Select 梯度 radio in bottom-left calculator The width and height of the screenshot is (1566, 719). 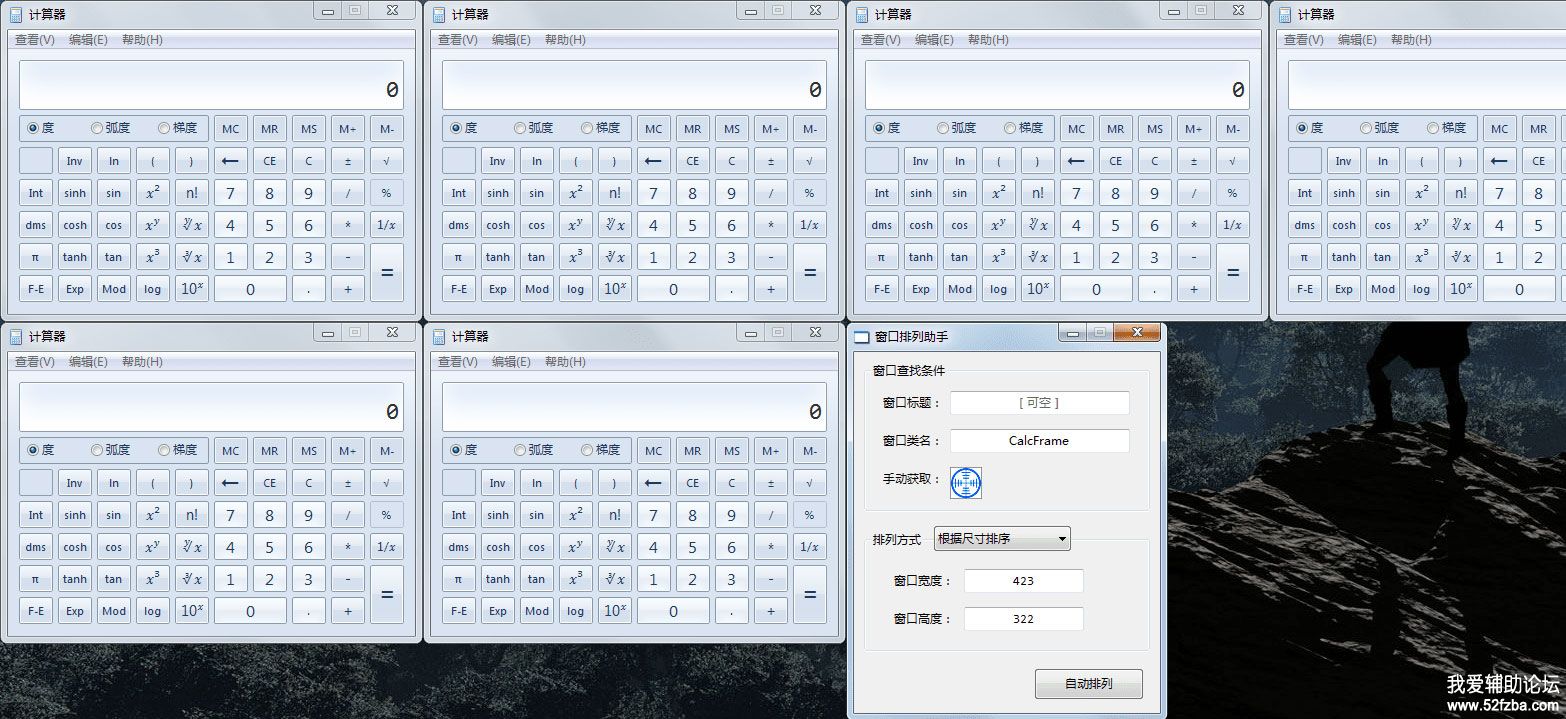(x=178, y=450)
